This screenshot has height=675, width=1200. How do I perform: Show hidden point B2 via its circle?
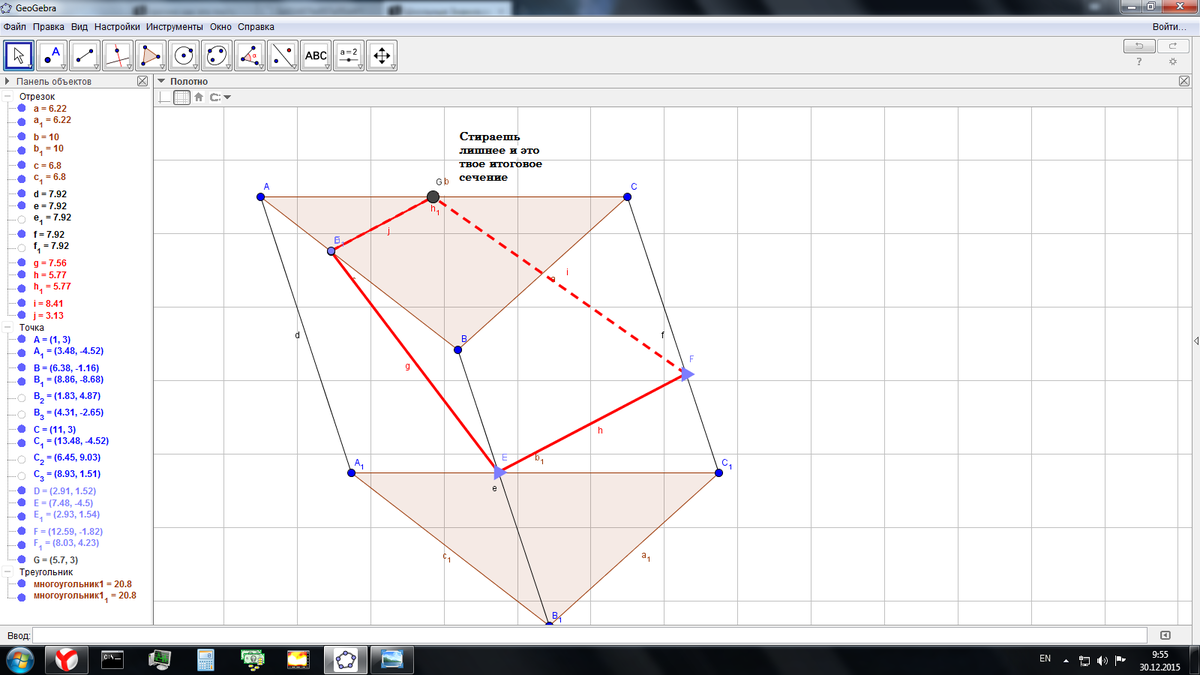click(22, 396)
